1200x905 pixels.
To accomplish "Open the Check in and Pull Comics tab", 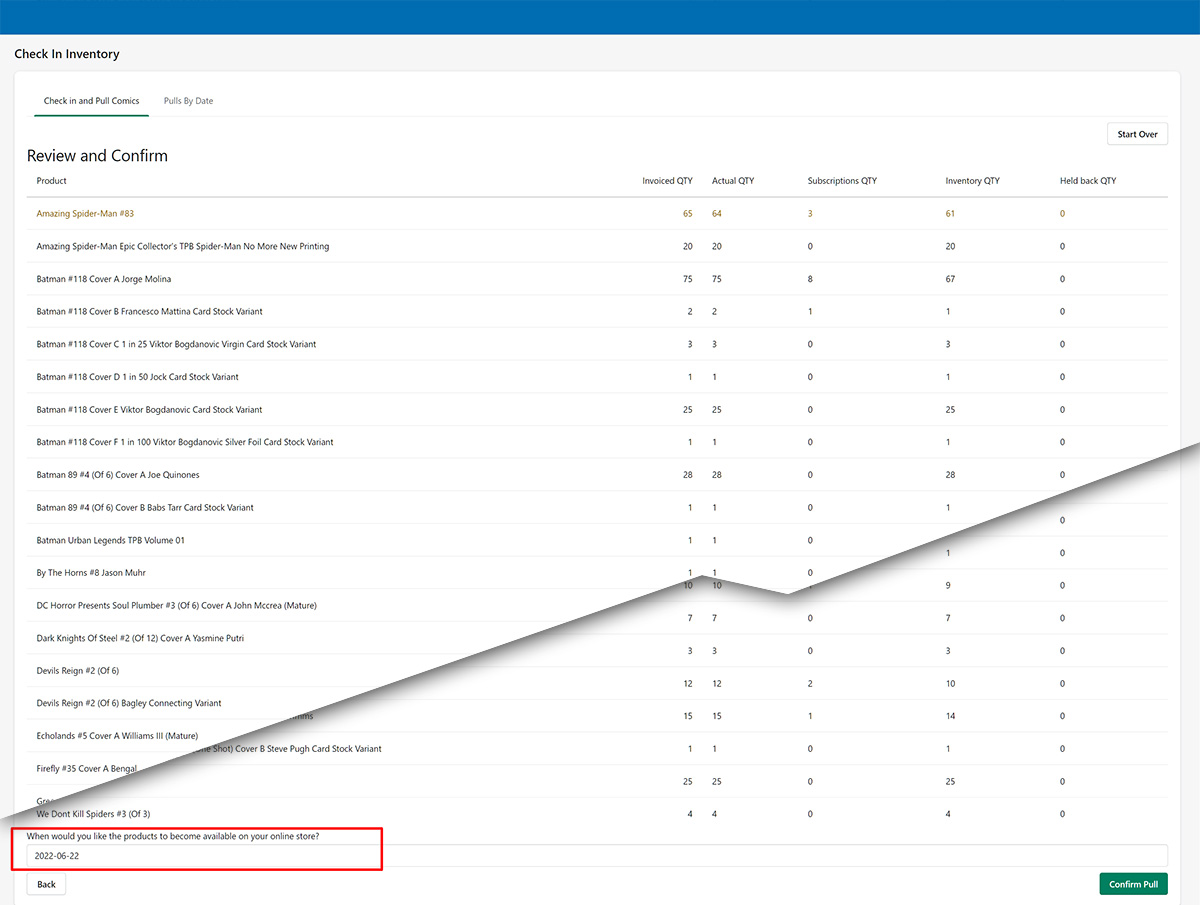I will point(91,101).
